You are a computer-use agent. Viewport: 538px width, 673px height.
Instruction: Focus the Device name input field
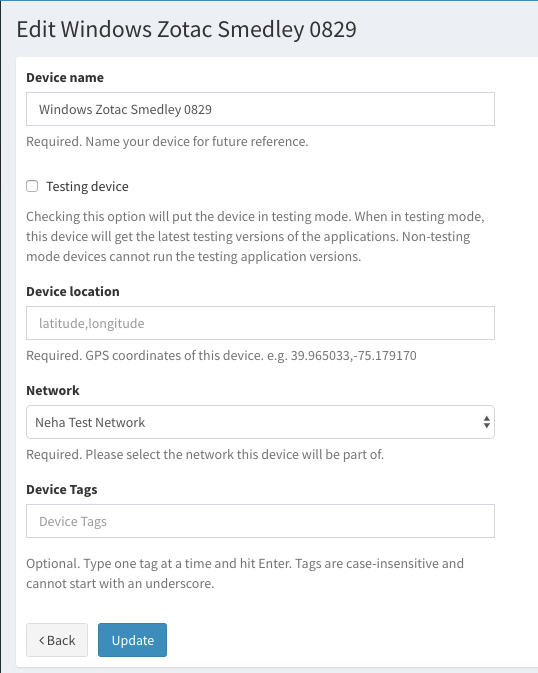(260, 109)
